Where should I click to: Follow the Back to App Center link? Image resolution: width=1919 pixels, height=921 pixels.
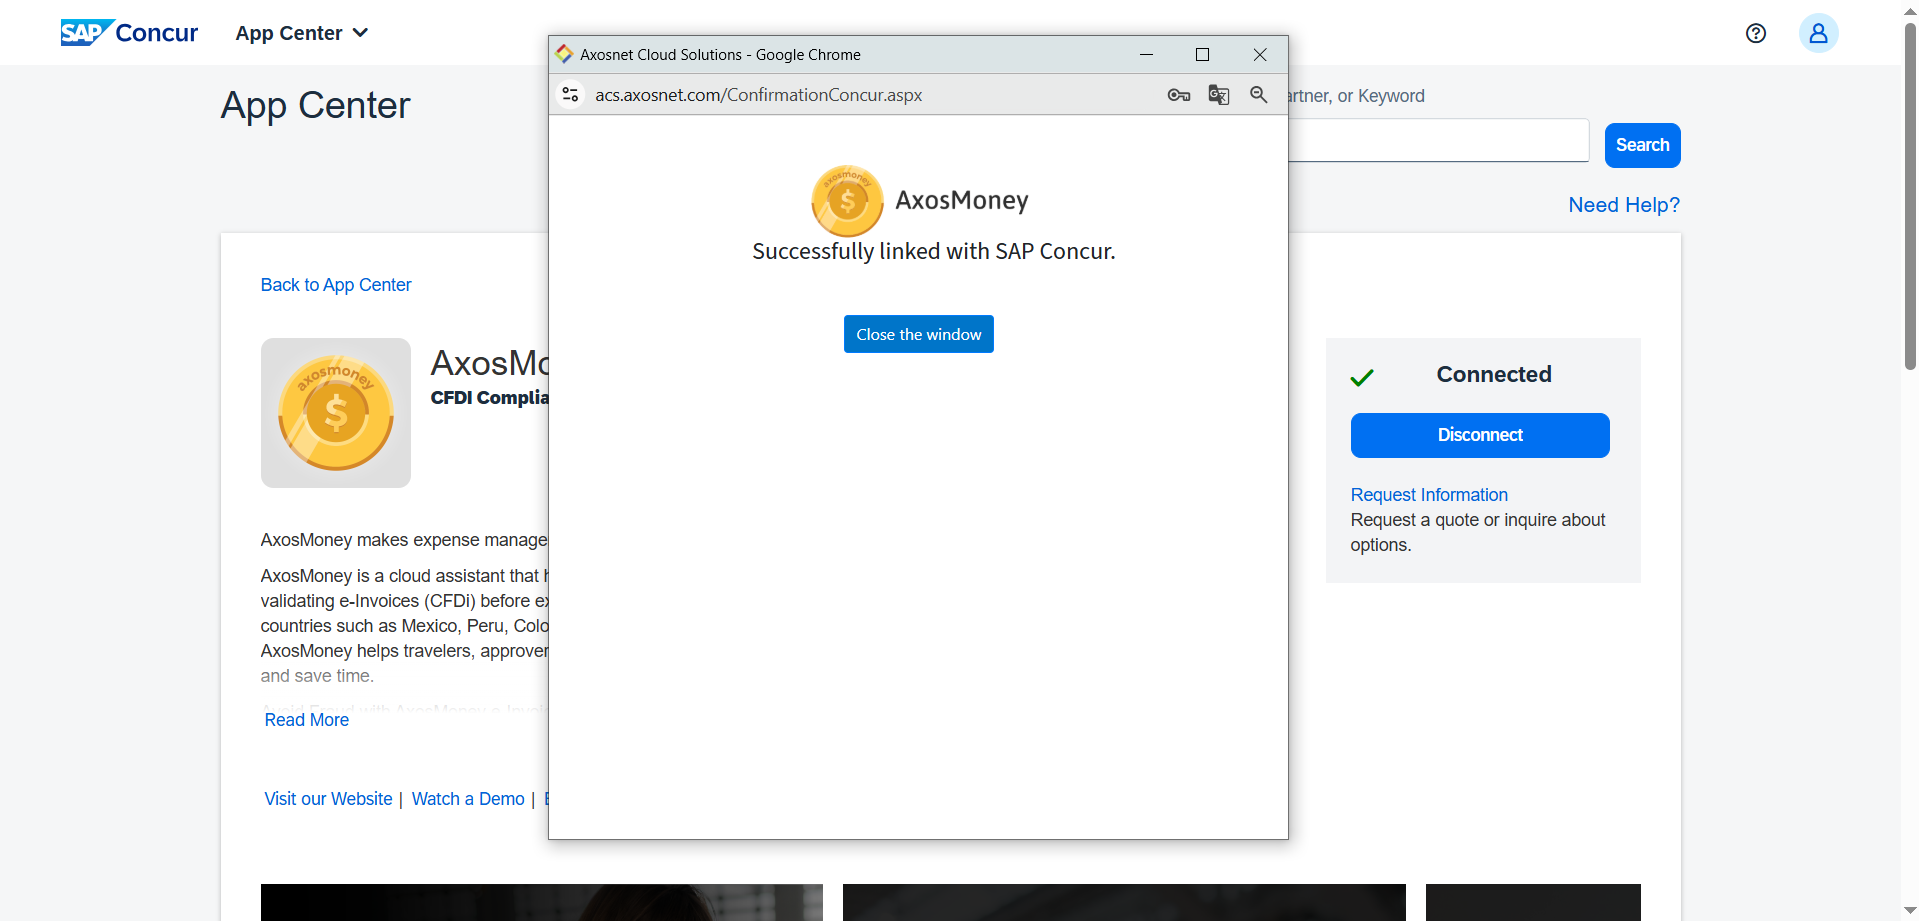[336, 285]
